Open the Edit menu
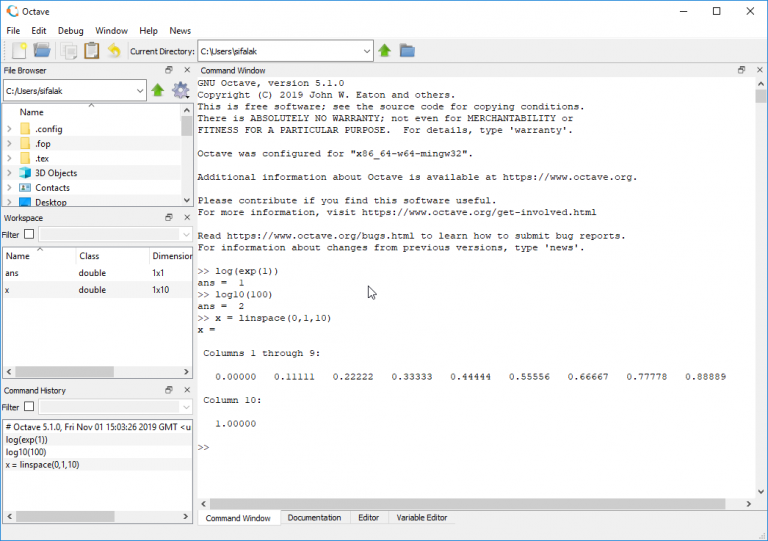The image size is (768, 541). [39, 30]
